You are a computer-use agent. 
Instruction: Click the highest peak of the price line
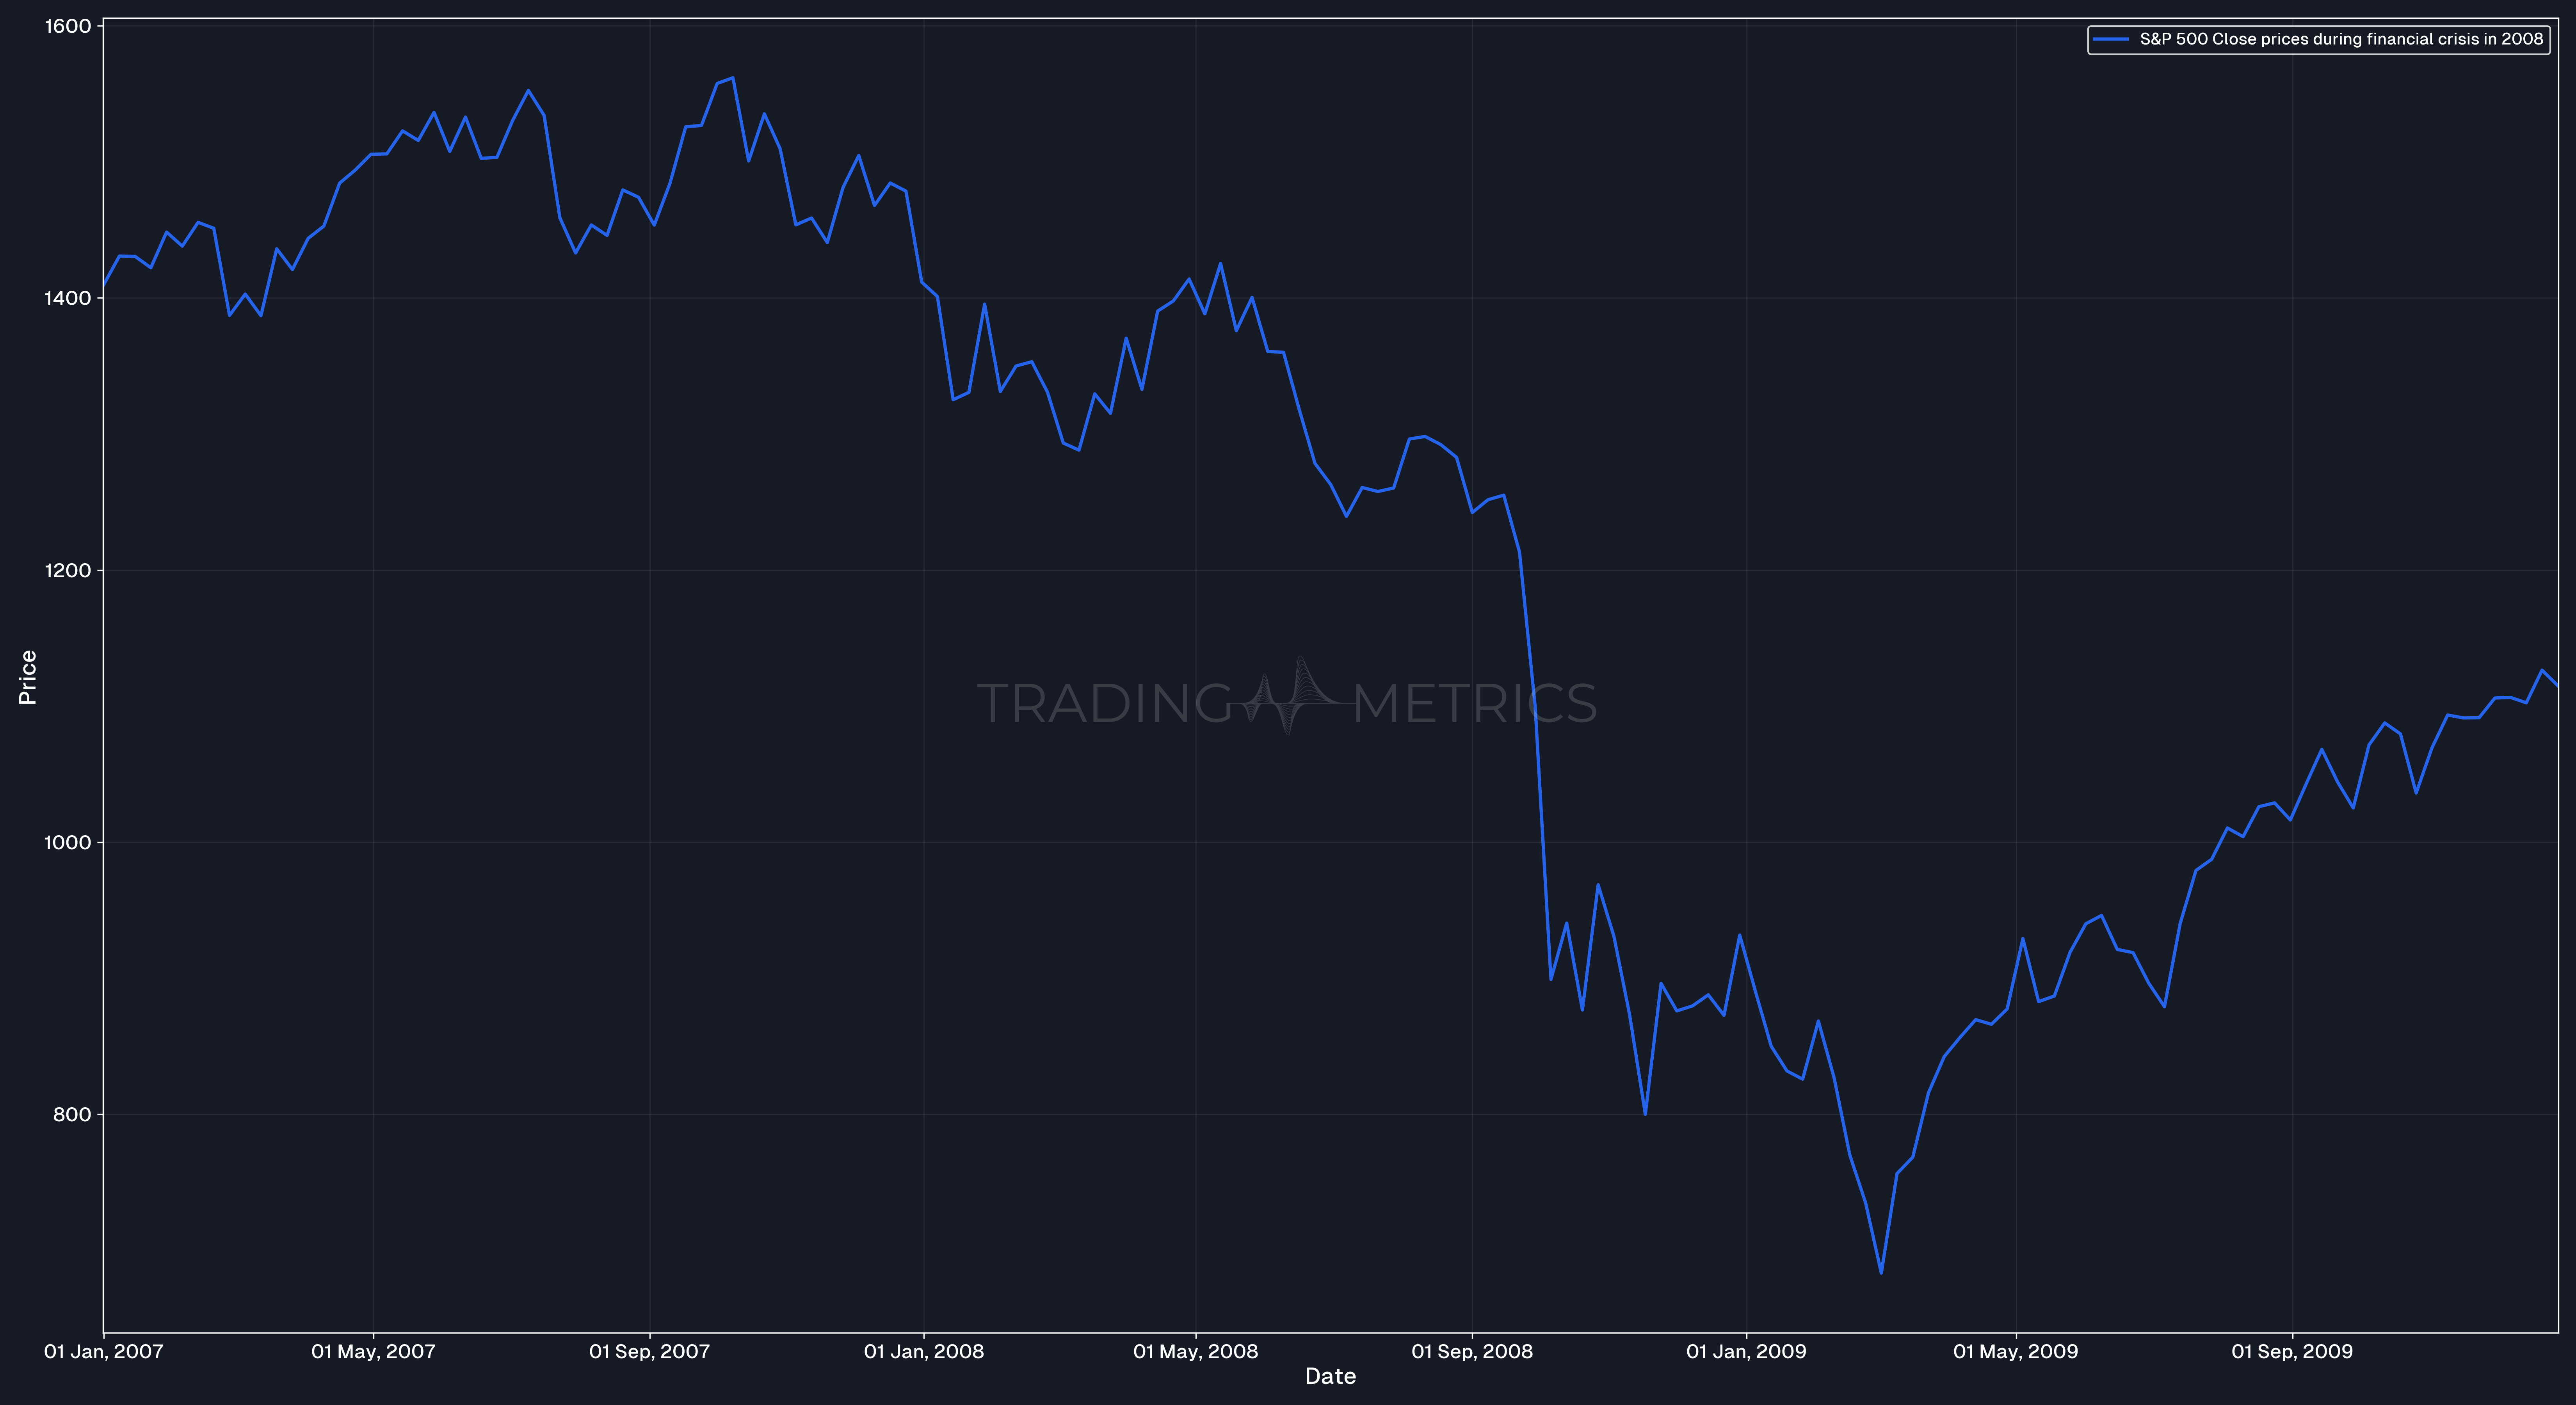[x=733, y=78]
